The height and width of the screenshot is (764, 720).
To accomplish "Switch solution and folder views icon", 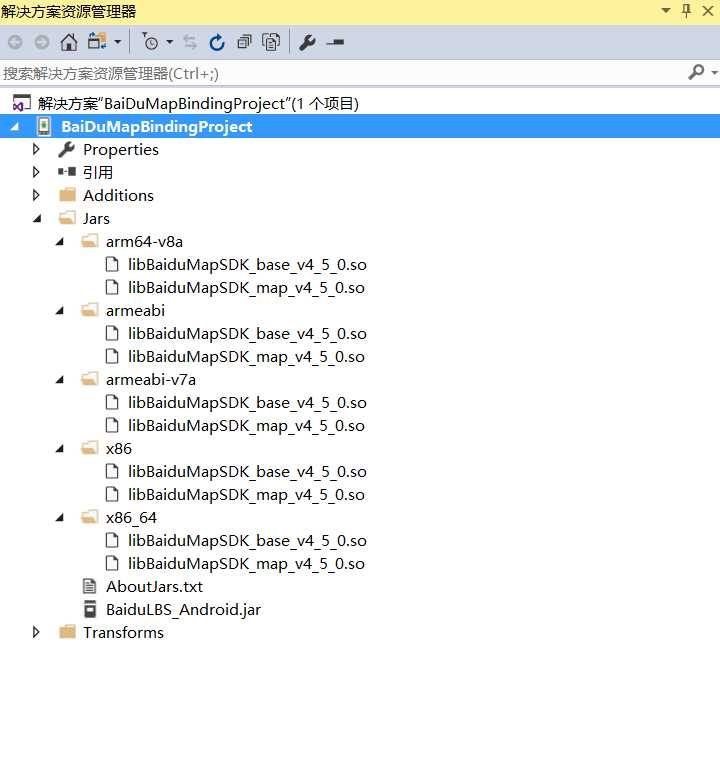I will (x=97, y=42).
